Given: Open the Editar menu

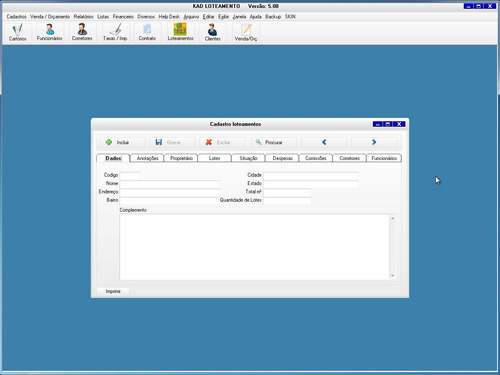Looking at the screenshot, I should pyautogui.click(x=208, y=17).
